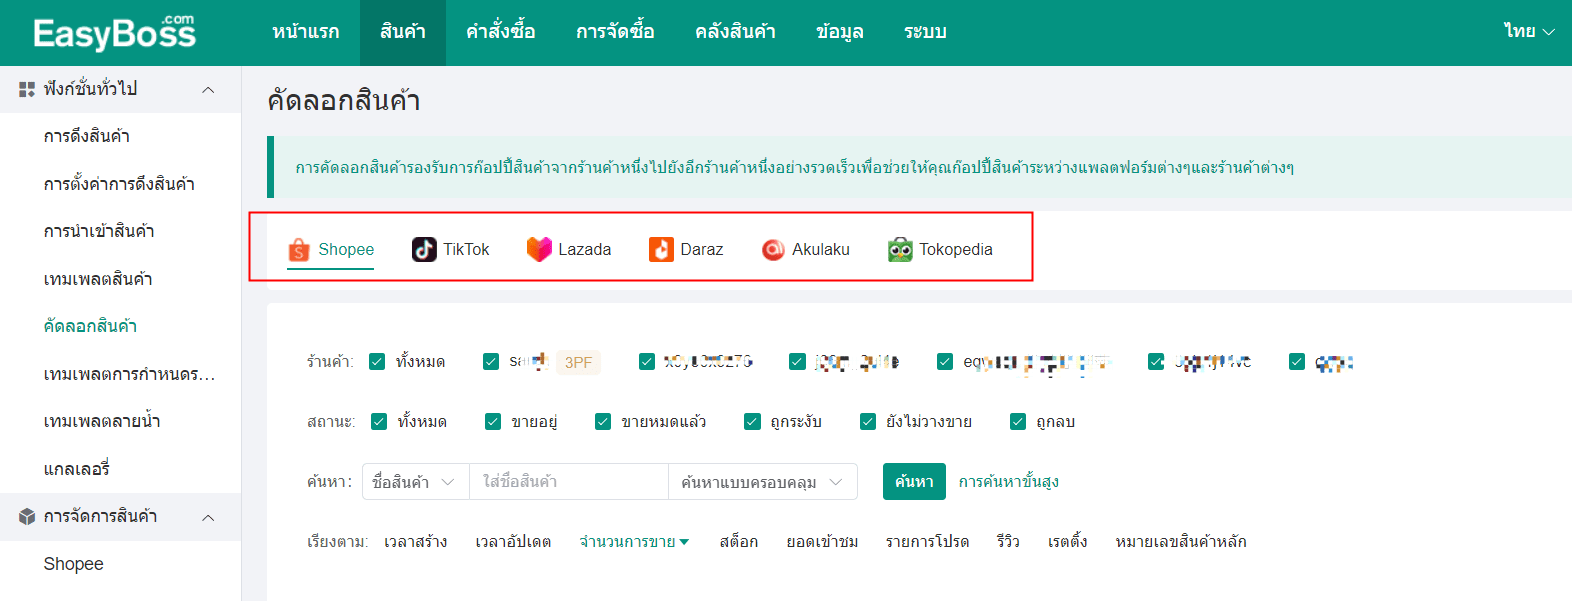
Task: Click the EasyBoss logo
Action: pos(115,33)
